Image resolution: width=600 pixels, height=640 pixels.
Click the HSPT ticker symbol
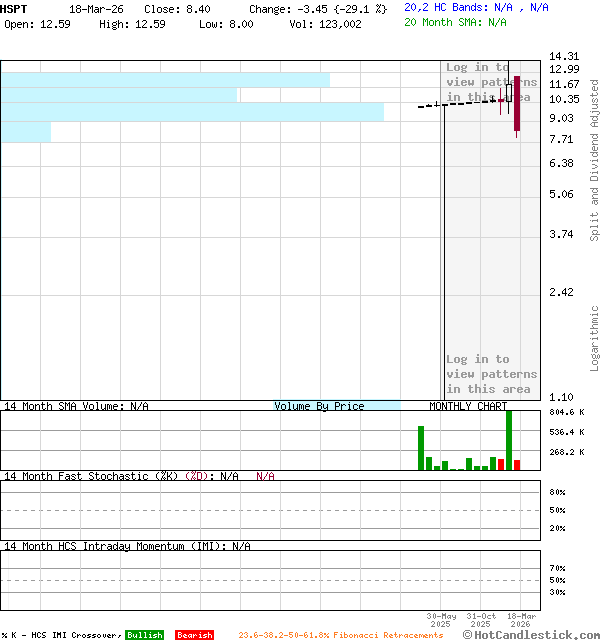point(15,8)
